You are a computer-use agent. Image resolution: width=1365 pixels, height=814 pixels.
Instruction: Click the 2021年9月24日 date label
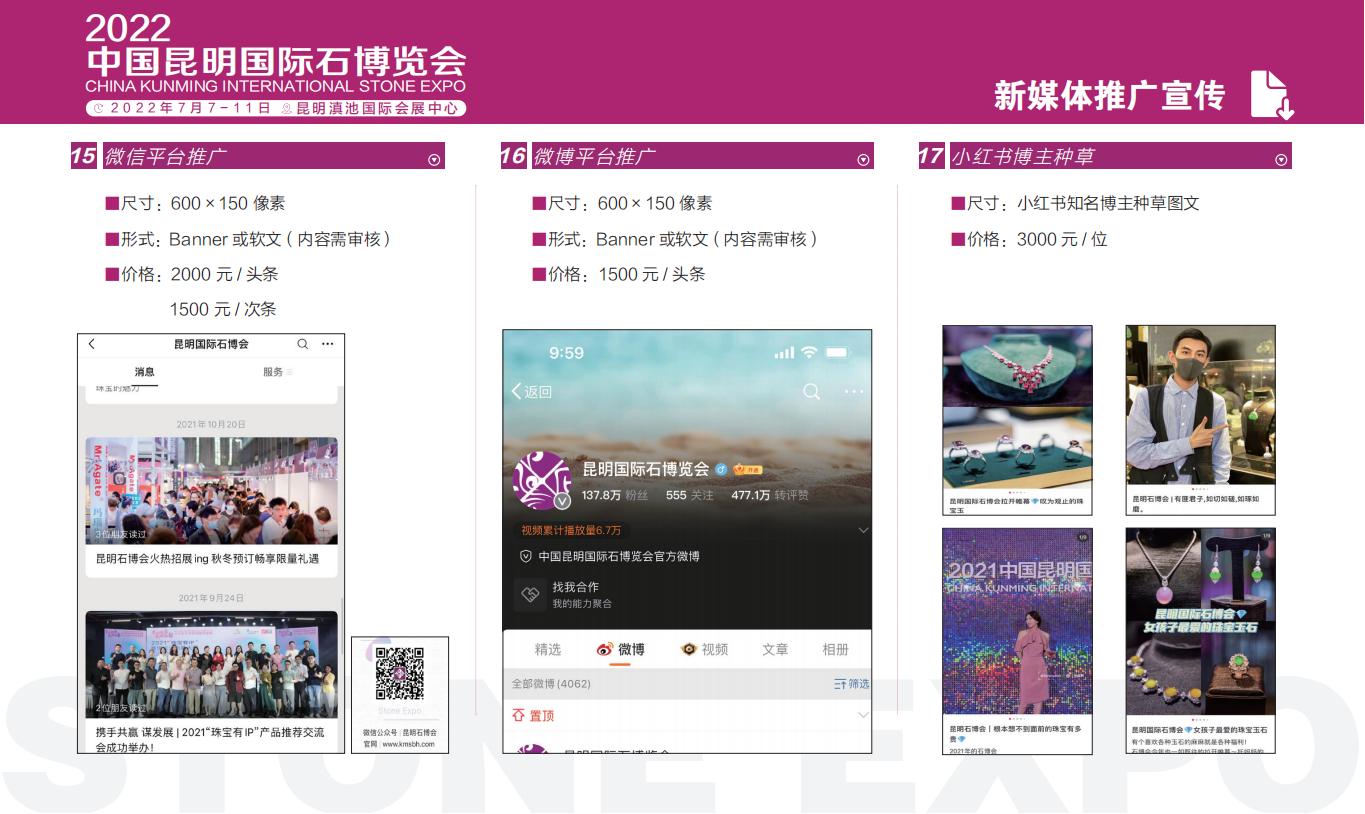(211, 598)
